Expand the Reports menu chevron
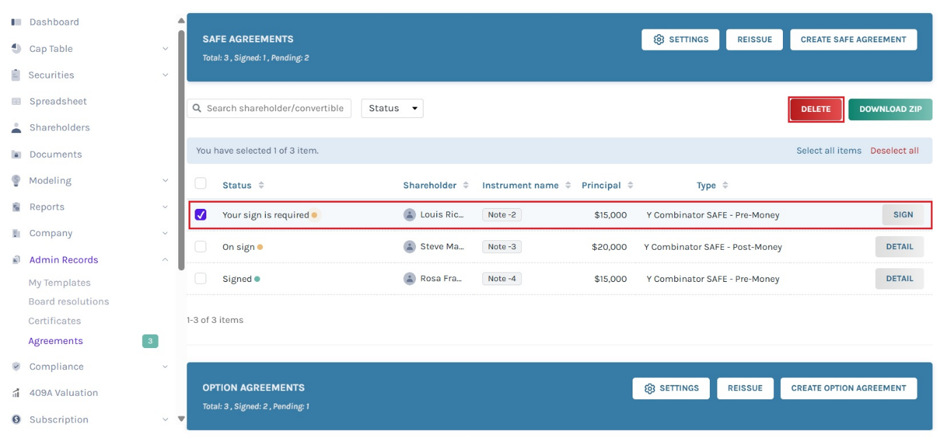The width and height of the screenshot is (940, 445). (x=165, y=207)
